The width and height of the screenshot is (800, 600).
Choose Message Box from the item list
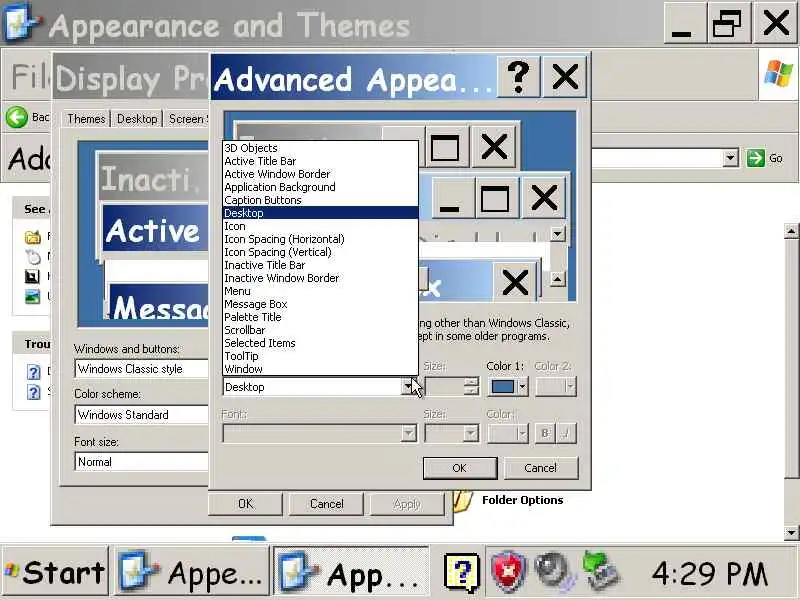click(x=320, y=304)
